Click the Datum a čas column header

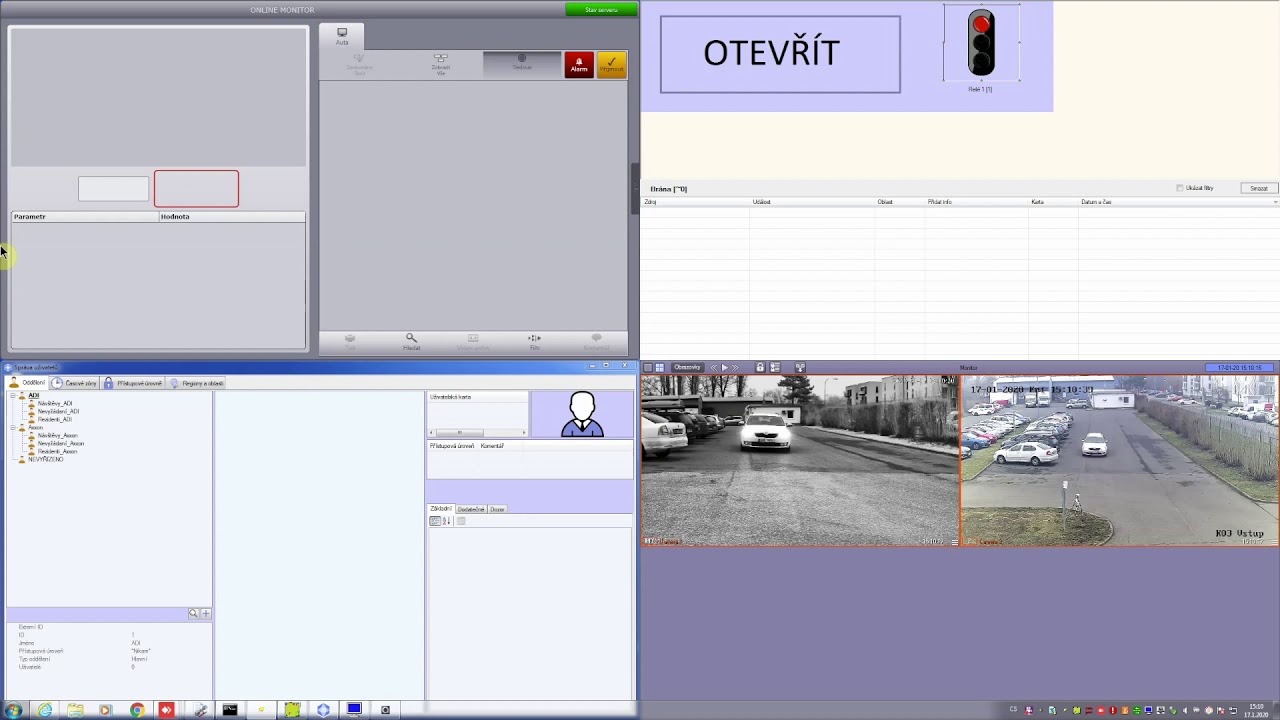1178,202
